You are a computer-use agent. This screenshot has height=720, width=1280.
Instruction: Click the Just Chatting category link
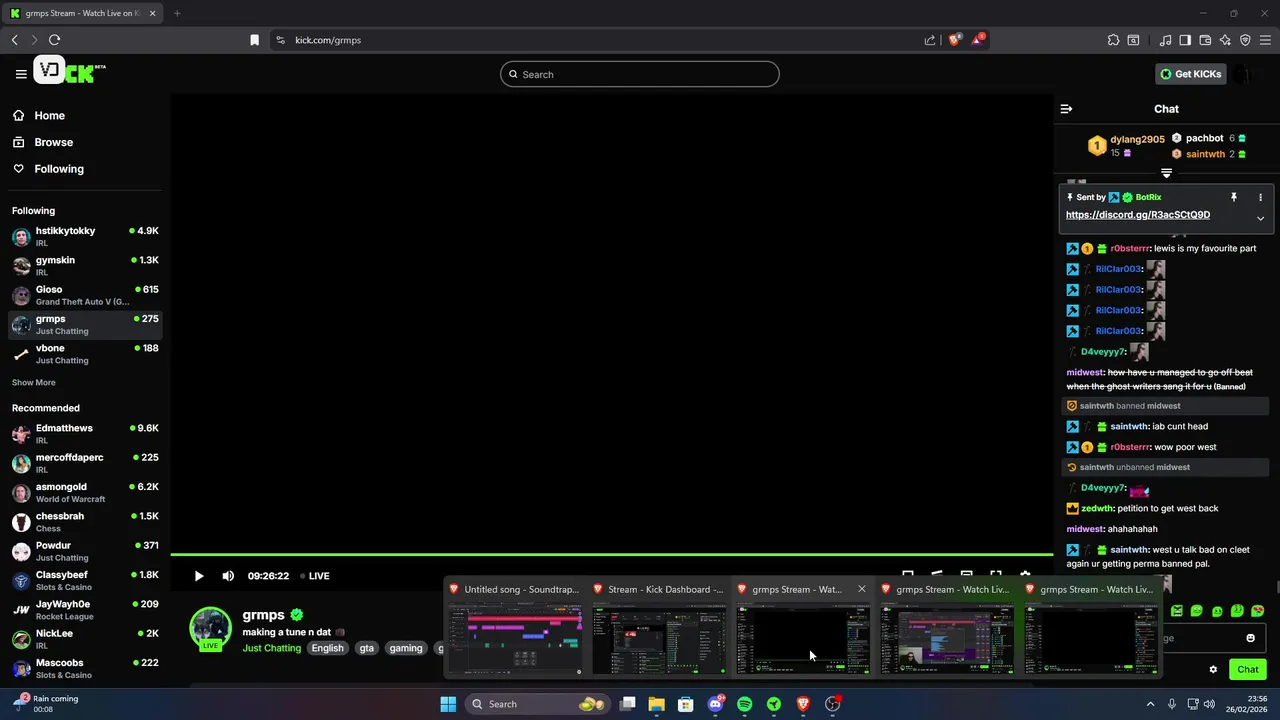point(272,648)
